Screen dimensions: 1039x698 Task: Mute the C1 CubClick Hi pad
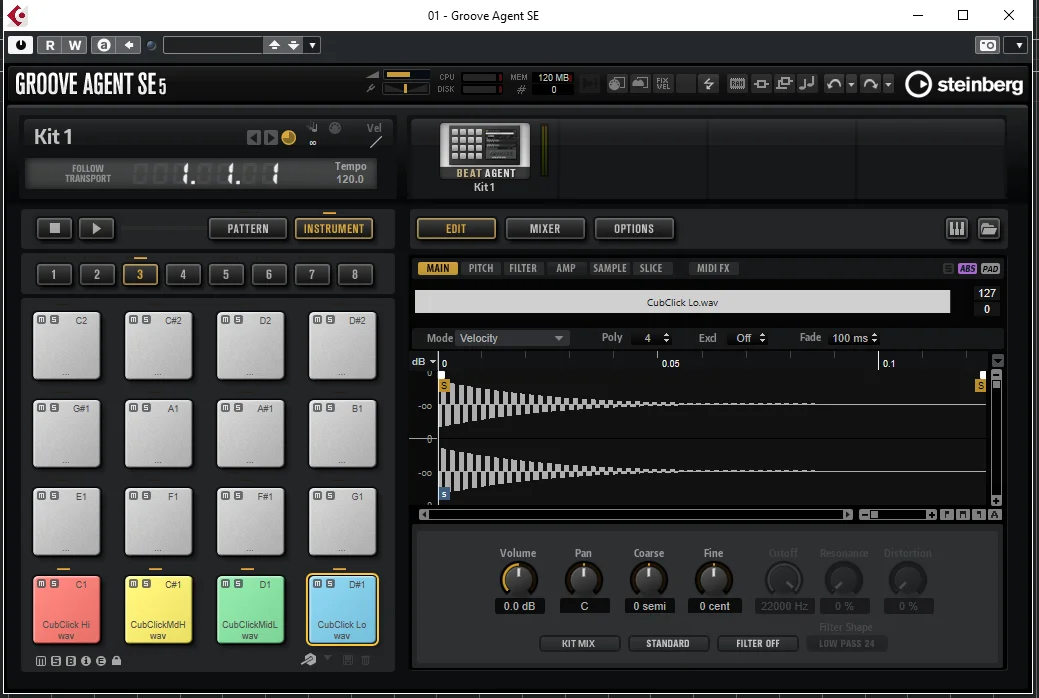point(42,583)
